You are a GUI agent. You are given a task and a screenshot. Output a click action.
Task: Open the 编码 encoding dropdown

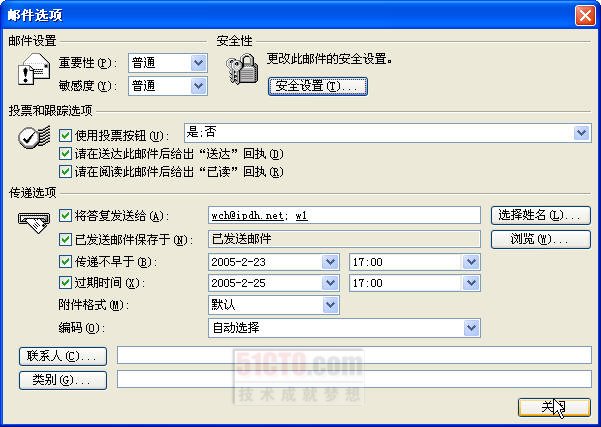pos(472,327)
